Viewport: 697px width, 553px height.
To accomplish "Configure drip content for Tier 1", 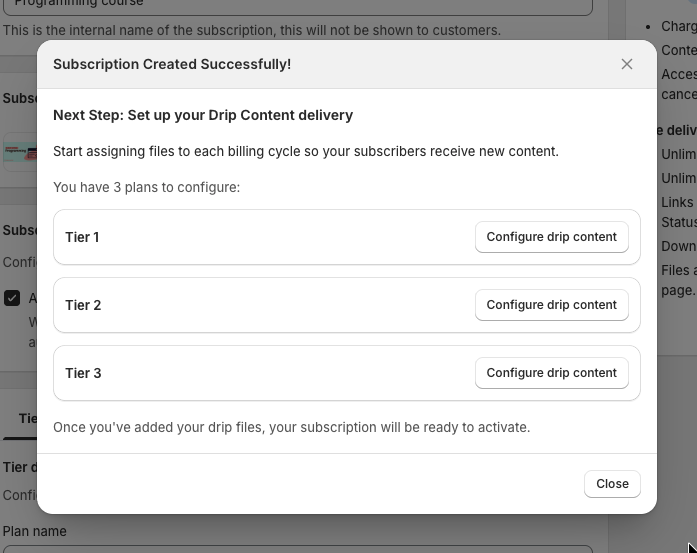I will (551, 237).
